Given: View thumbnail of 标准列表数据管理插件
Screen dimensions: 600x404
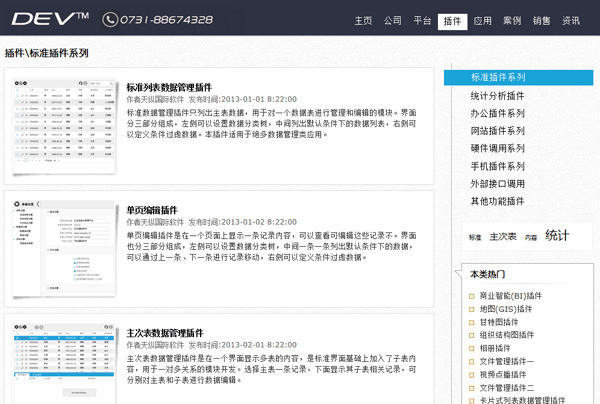Looking at the screenshot, I should [x=64, y=126].
